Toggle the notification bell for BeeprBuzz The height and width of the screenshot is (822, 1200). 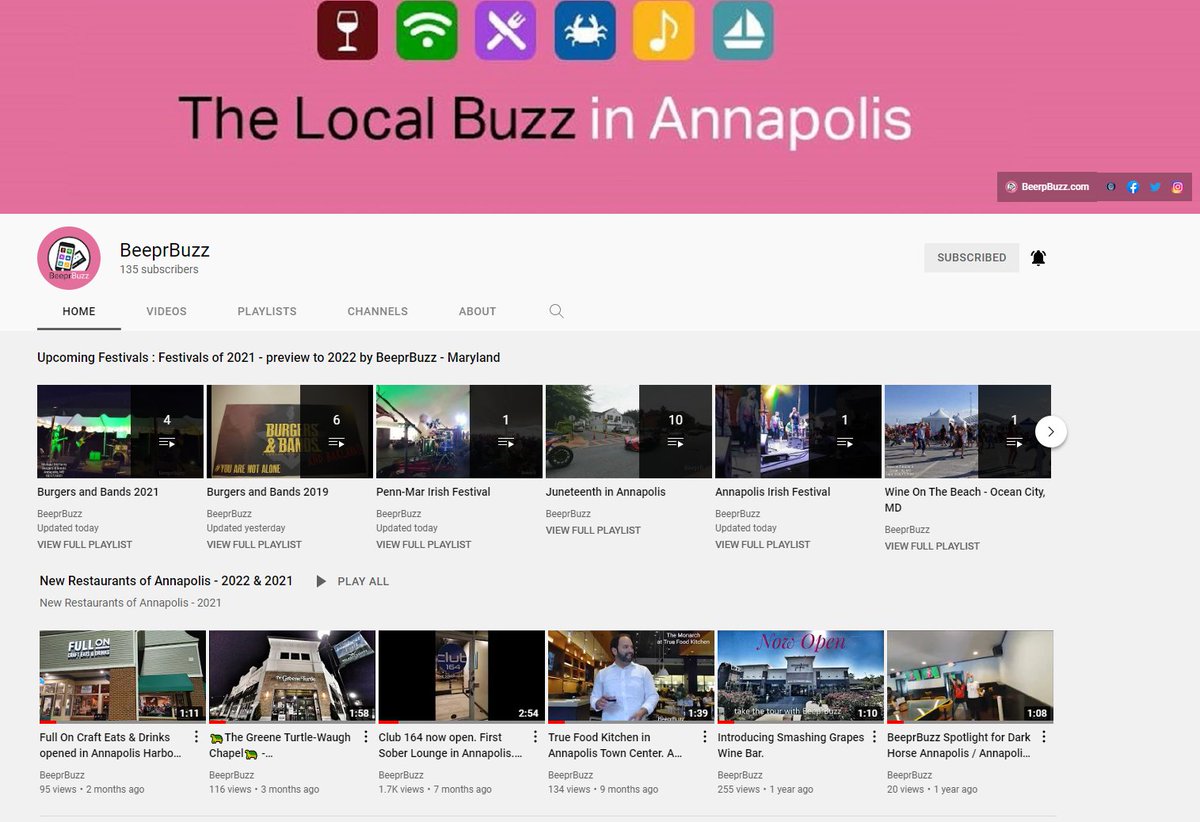1038,258
